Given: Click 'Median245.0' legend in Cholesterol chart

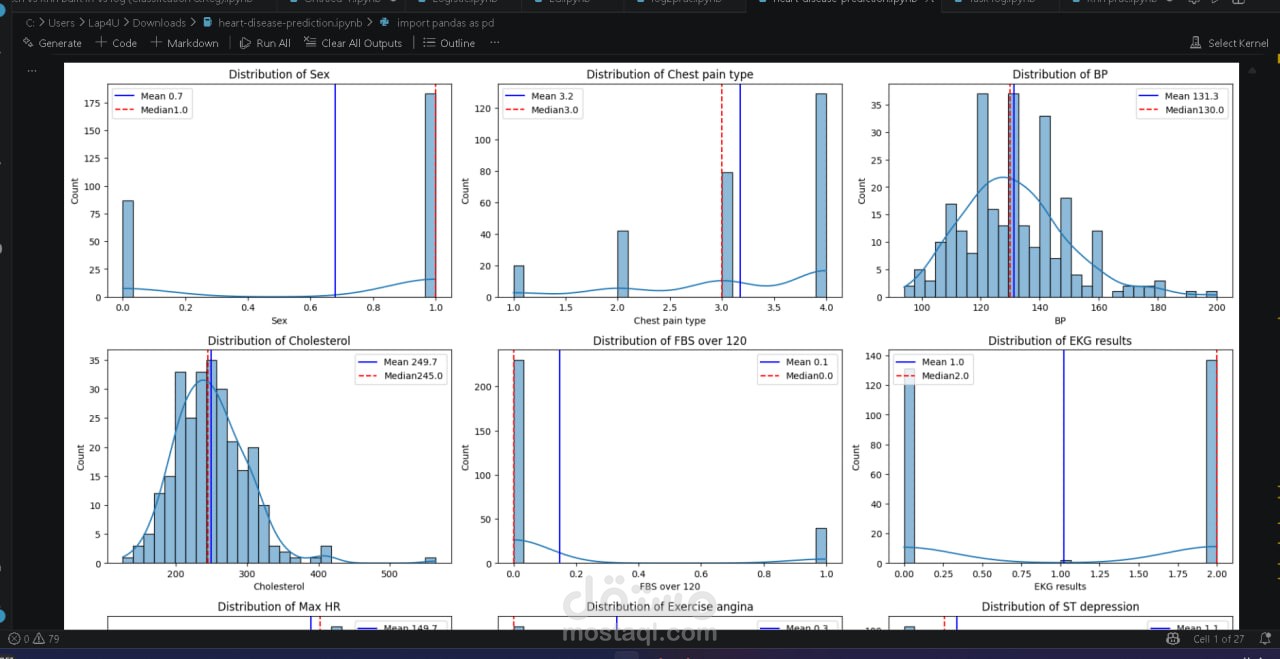Looking at the screenshot, I should (x=413, y=376).
